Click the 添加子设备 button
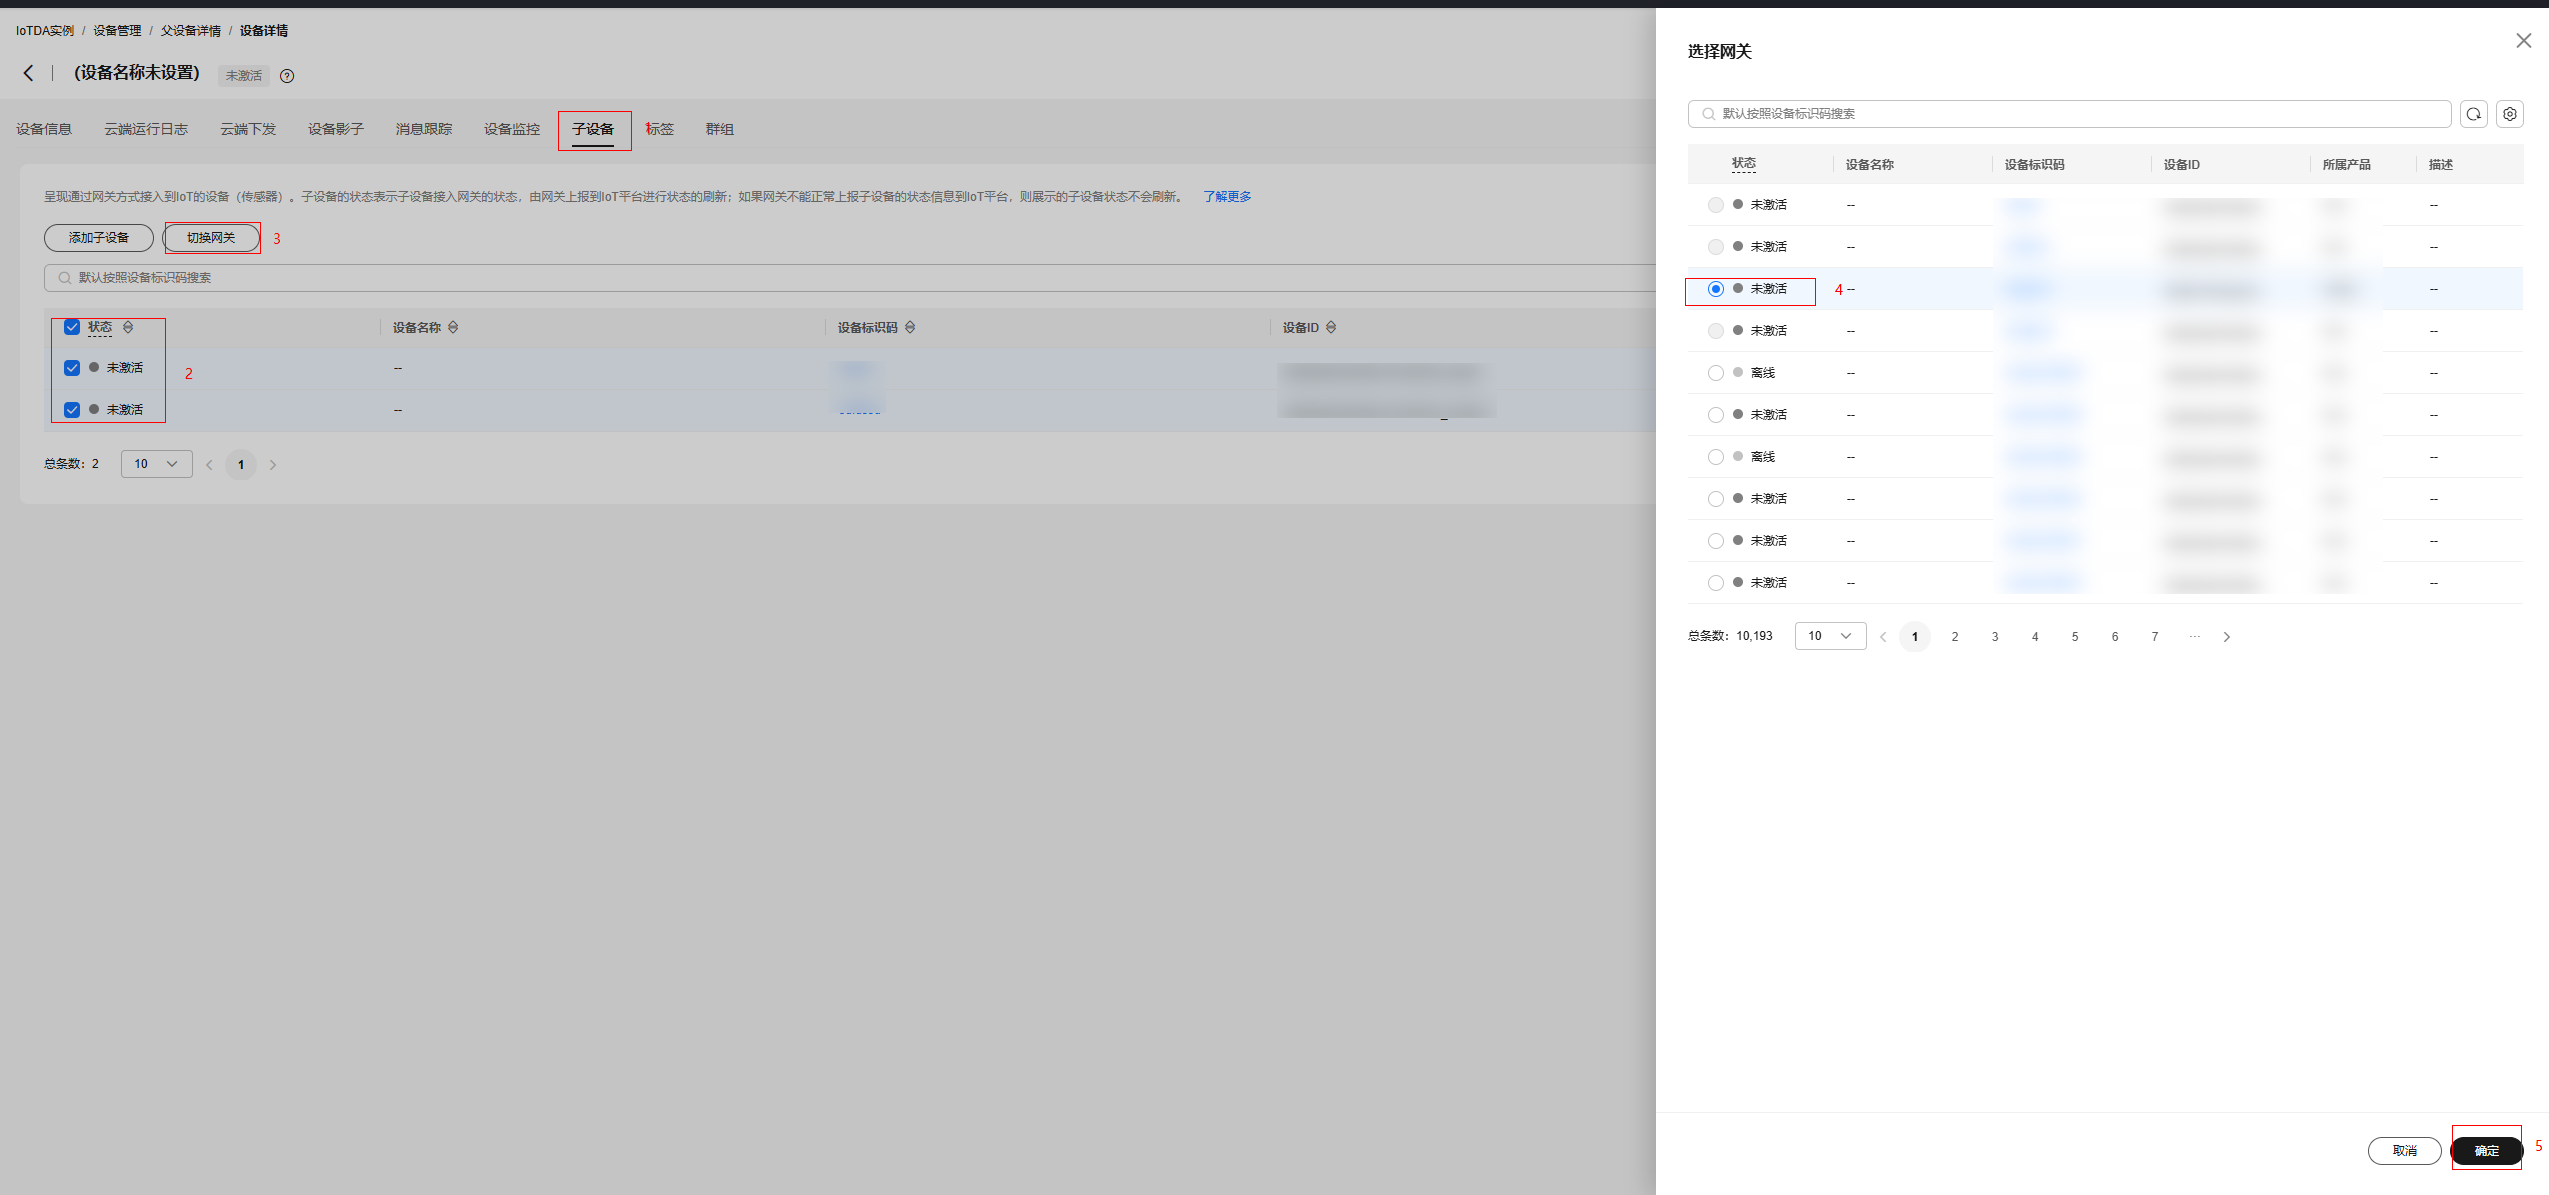This screenshot has height=1195, width=2549. [99, 238]
